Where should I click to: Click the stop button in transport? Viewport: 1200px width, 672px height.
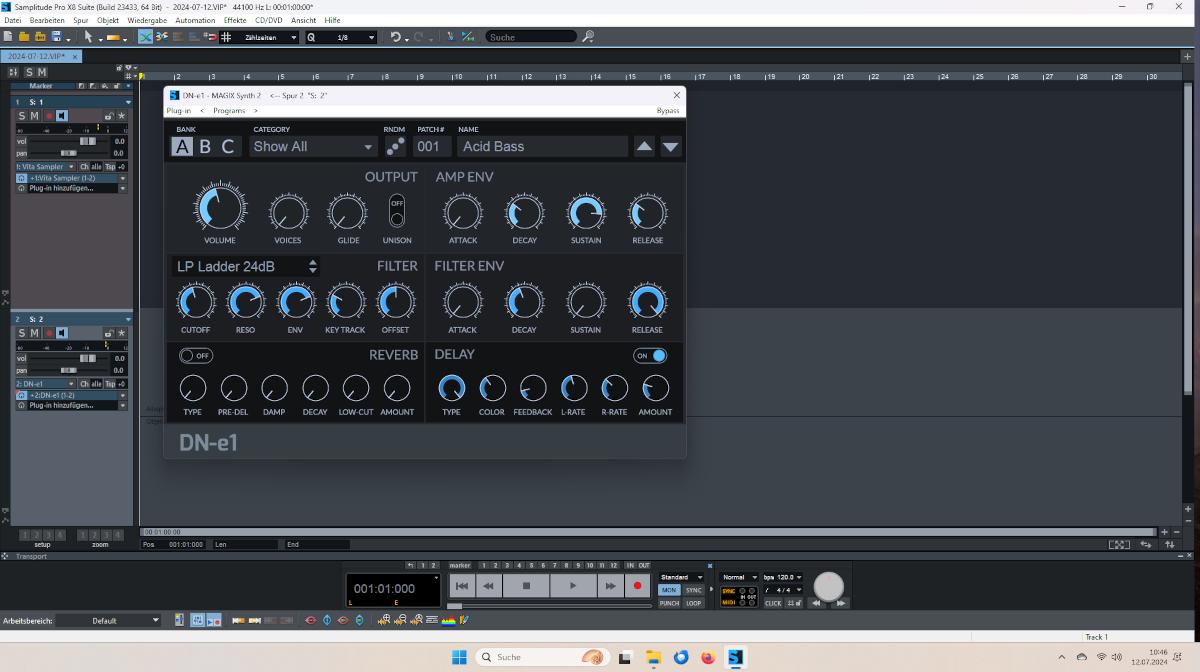pyautogui.click(x=526, y=587)
